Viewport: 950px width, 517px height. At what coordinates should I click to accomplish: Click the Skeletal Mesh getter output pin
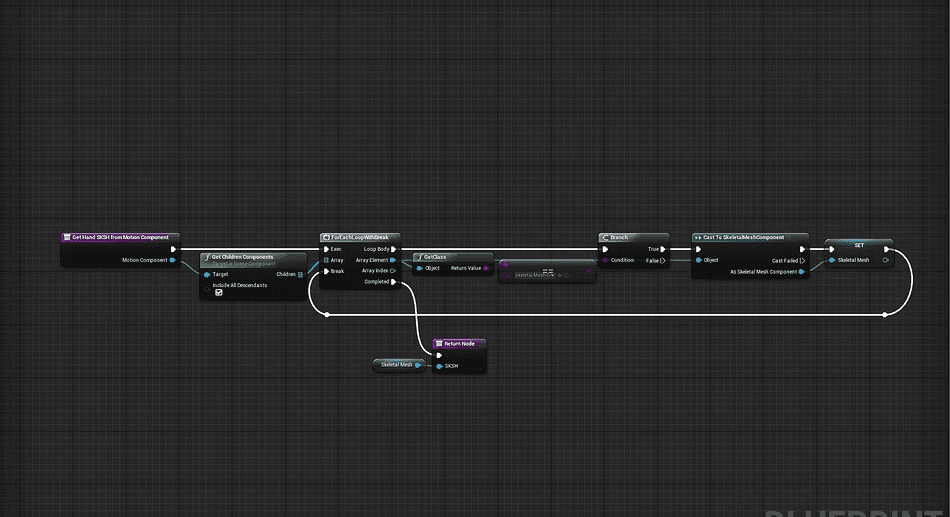pos(417,365)
